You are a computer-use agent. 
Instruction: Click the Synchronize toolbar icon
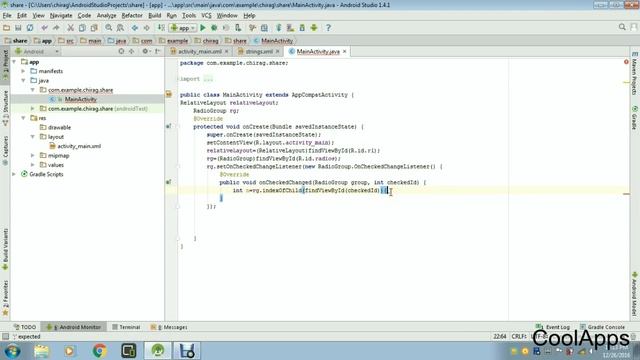click(30, 28)
